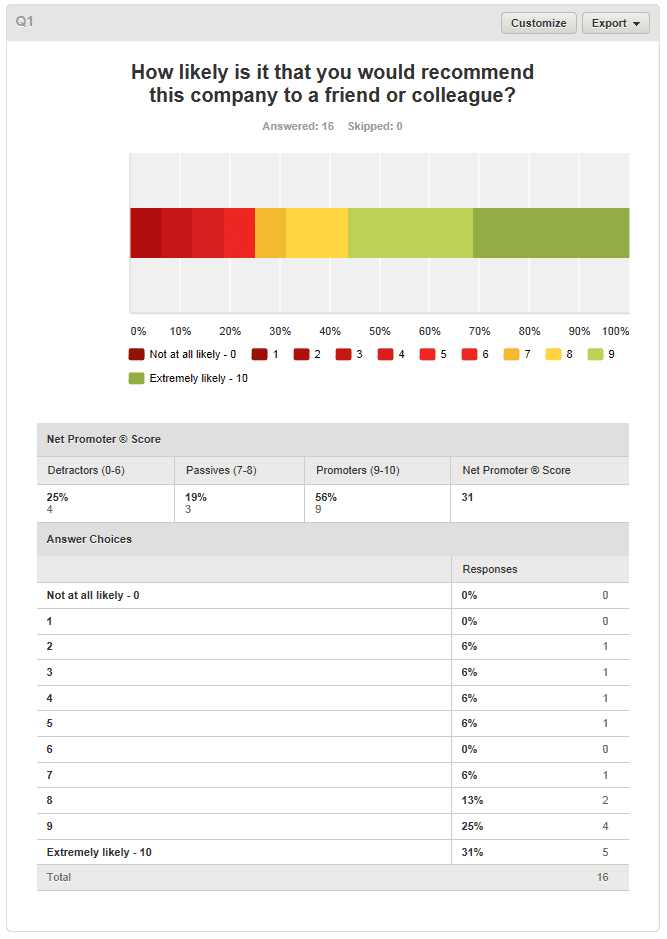Click the light green bar segment for rating 9

click(410, 233)
